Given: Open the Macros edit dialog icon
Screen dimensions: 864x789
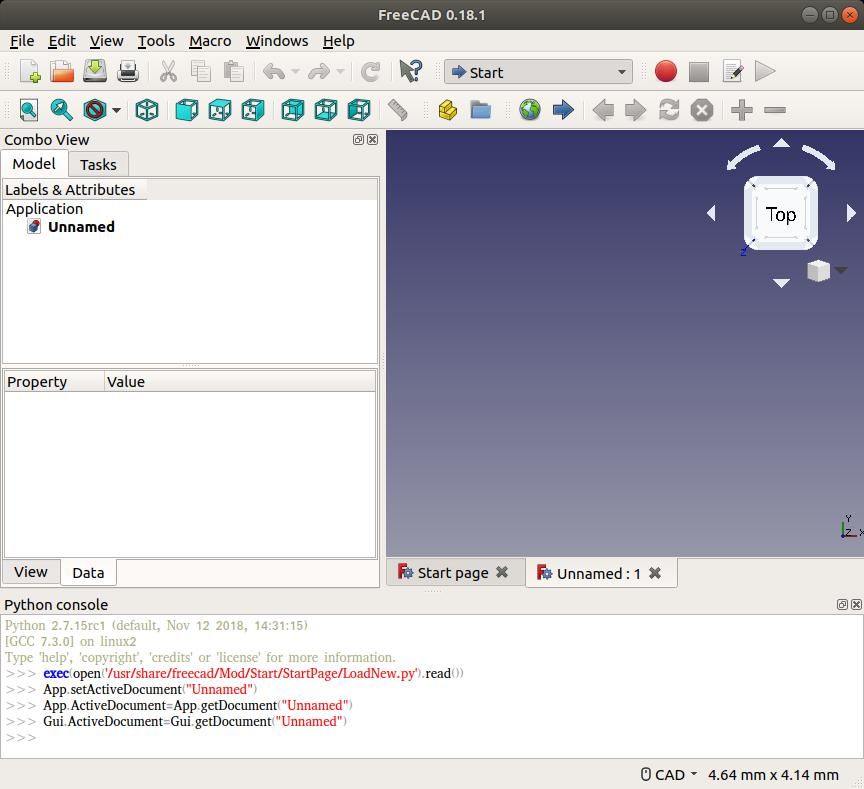Looking at the screenshot, I should 733,72.
